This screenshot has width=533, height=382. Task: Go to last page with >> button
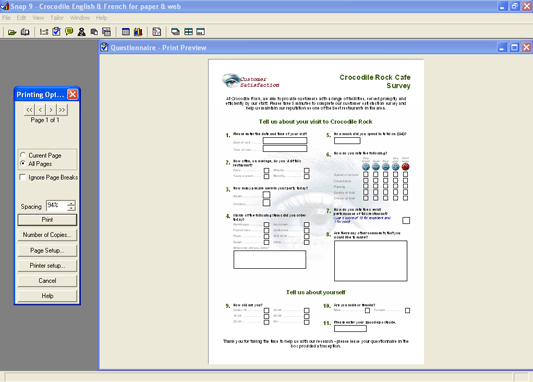[62, 110]
